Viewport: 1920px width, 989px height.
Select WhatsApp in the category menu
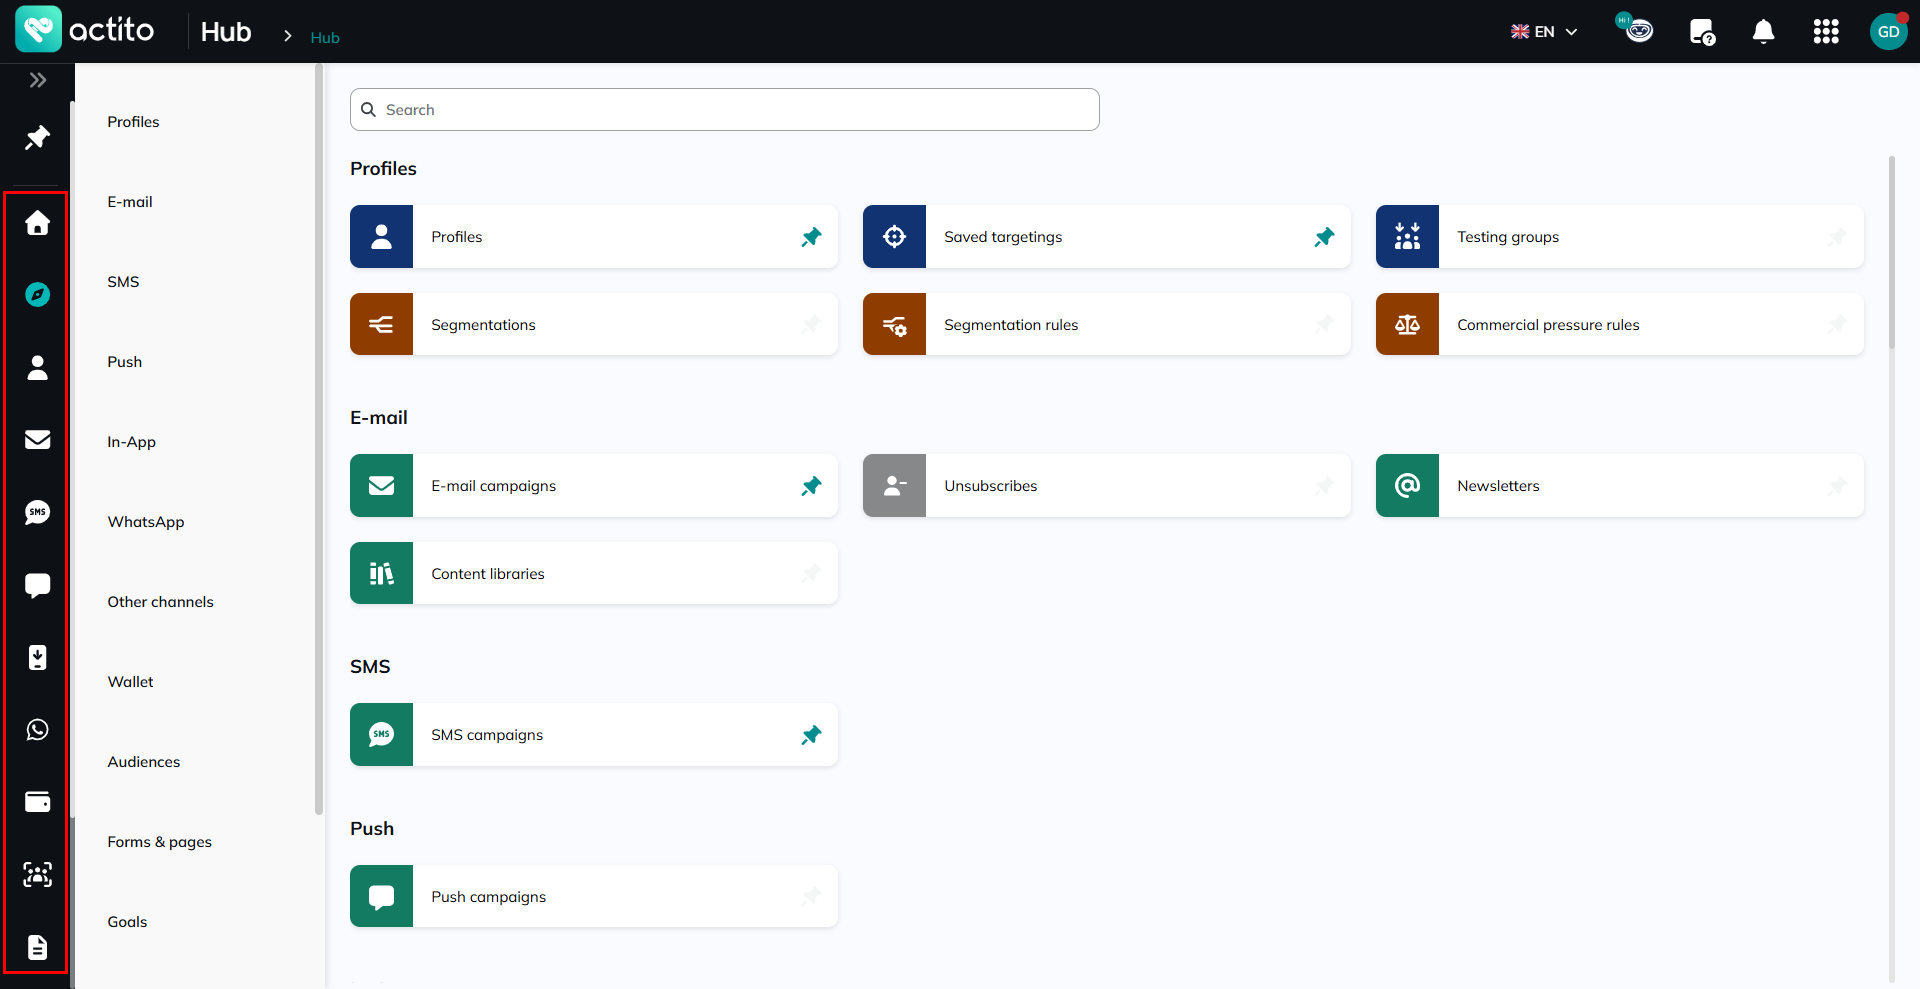(x=146, y=522)
